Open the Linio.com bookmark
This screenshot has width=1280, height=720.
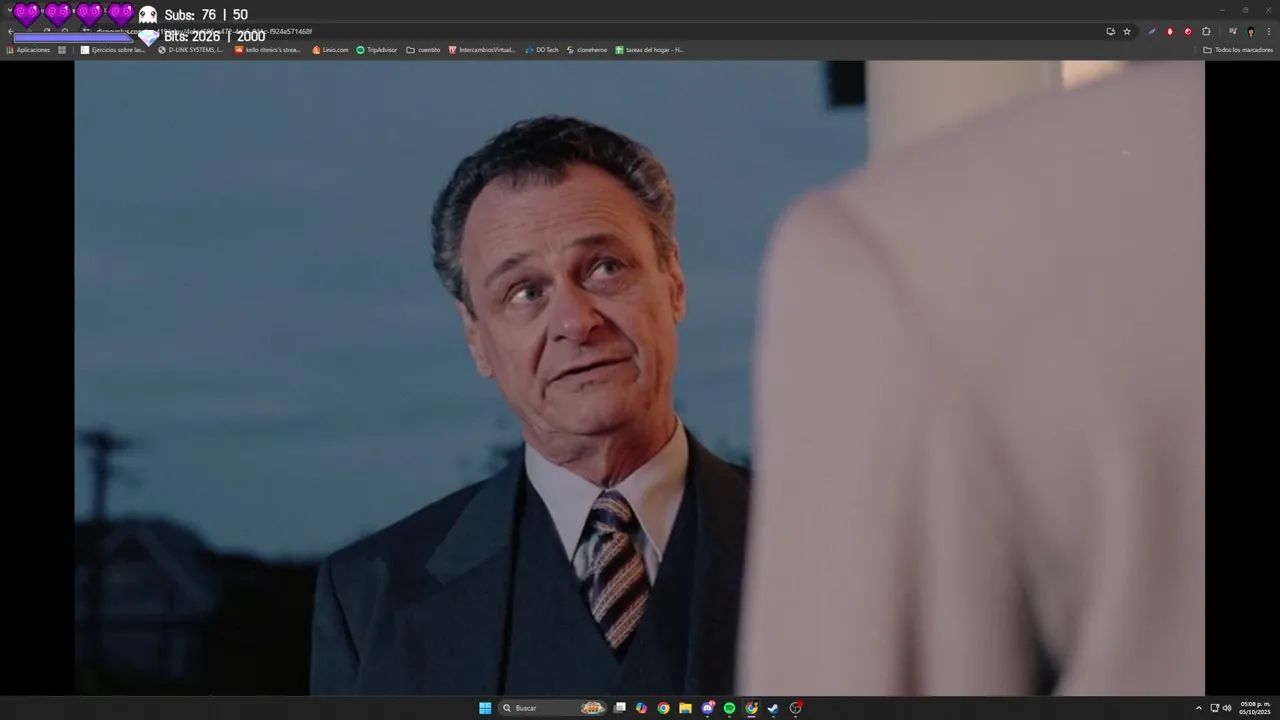point(330,50)
